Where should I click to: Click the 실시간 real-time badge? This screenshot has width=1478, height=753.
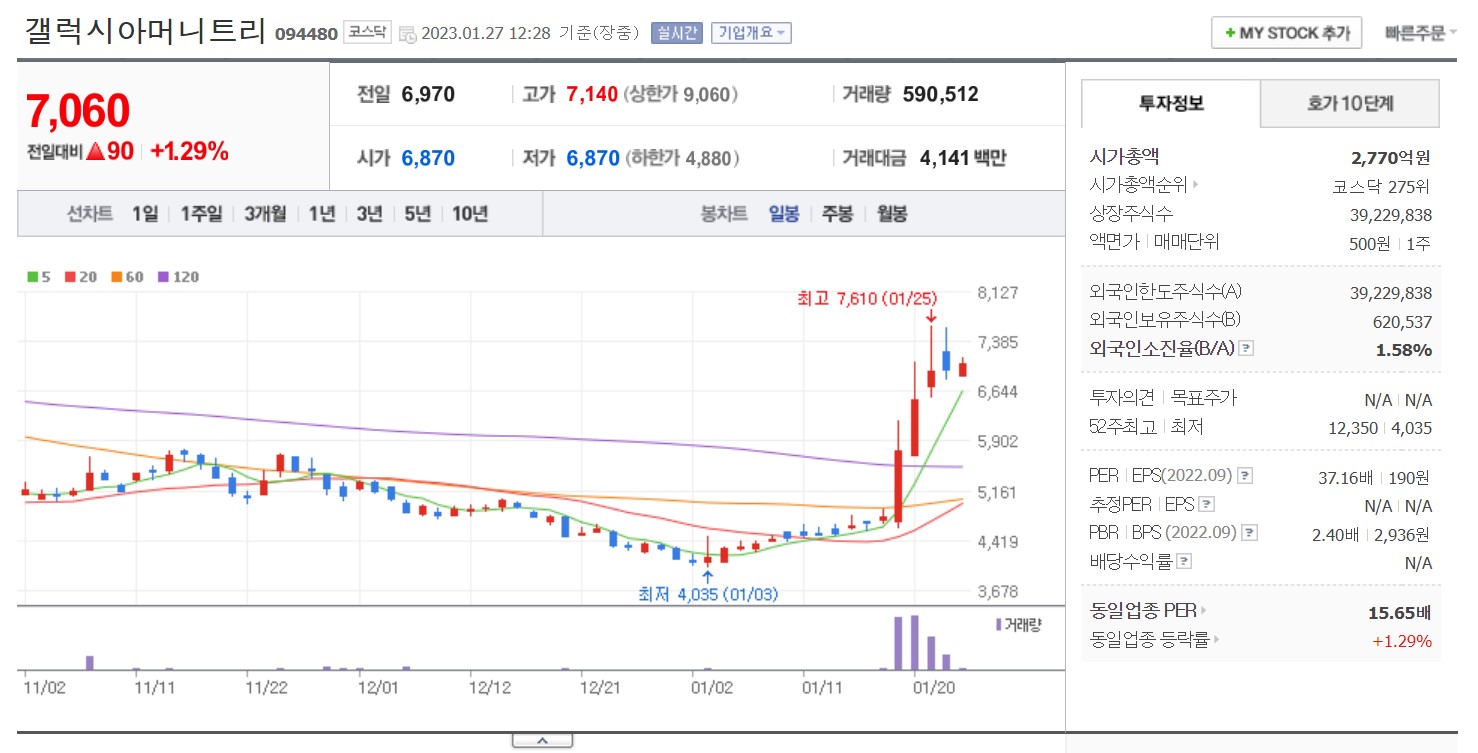(x=677, y=32)
